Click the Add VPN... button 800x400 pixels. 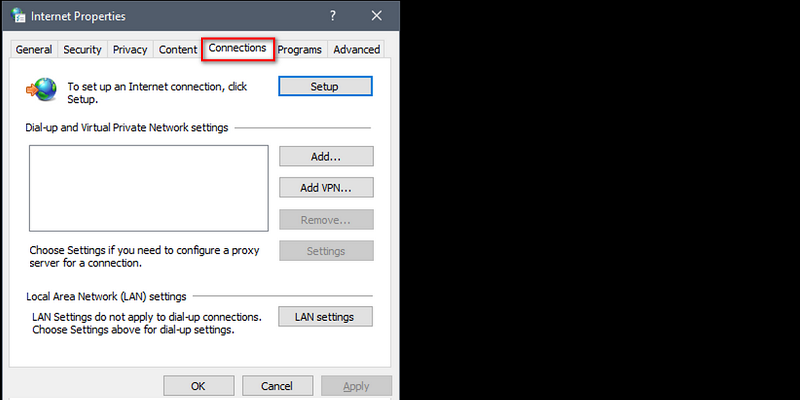tap(326, 187)
